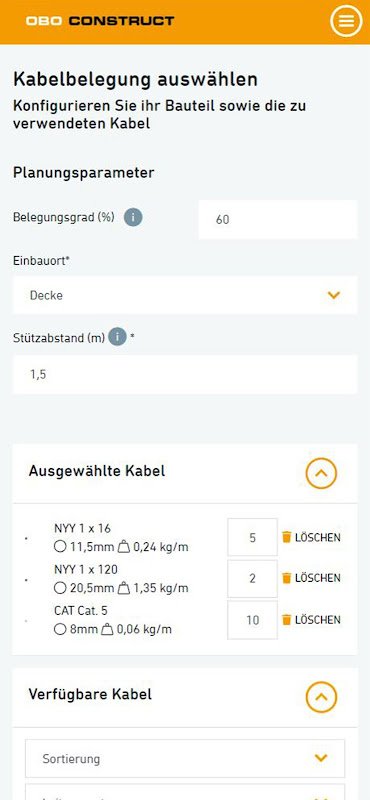The image size is (370, 800).
Task: Click weight icon next to 1,35 kg/m
Action: coord(124,588)
